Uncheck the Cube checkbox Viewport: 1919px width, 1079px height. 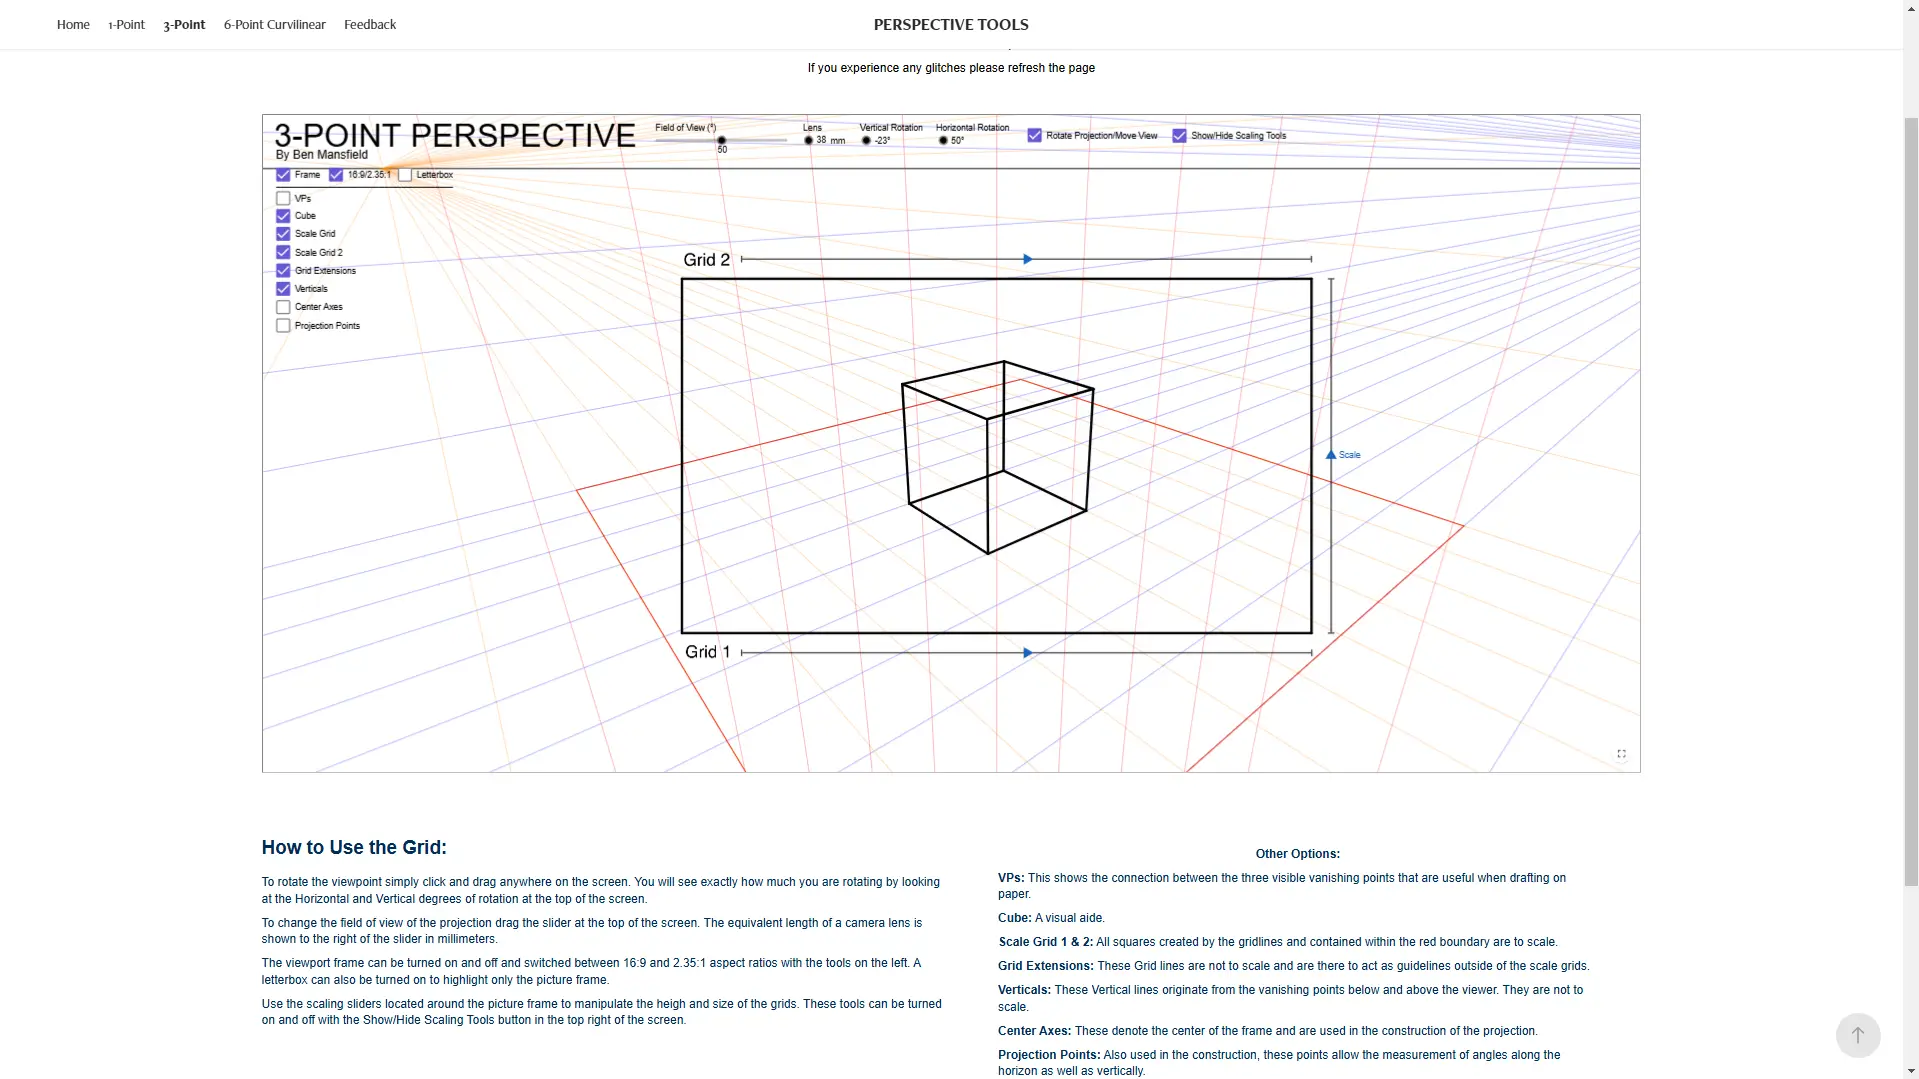tap(283, 216)
